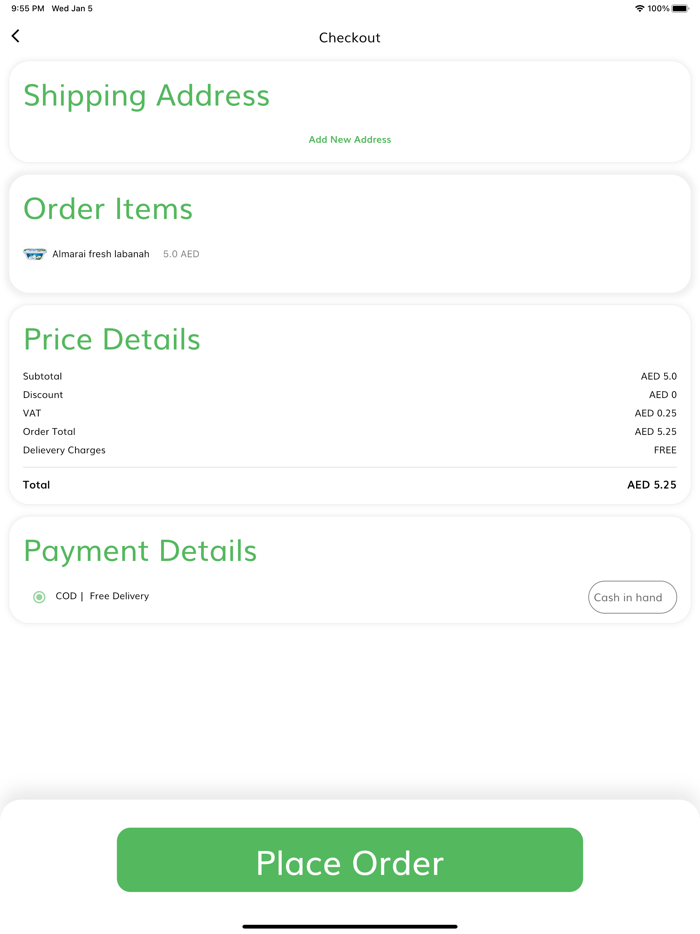Screen dimensions: 700x934
Task: Click the Cash in hand field
Action: [632, 597]
